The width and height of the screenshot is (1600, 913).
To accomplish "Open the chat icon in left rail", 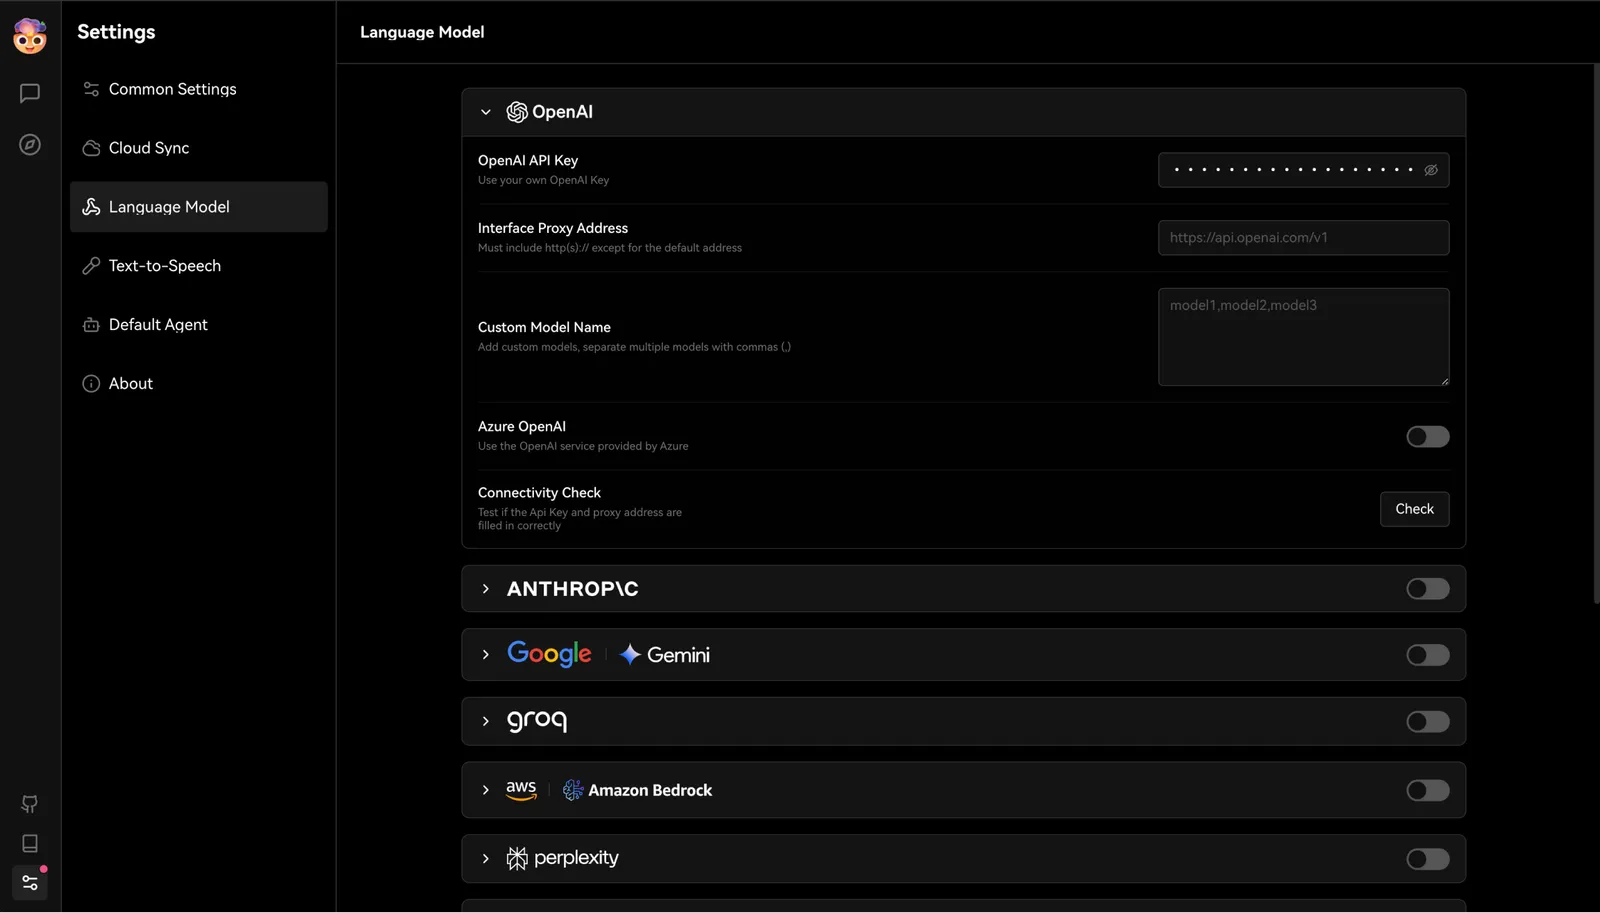I will [30, 93].
